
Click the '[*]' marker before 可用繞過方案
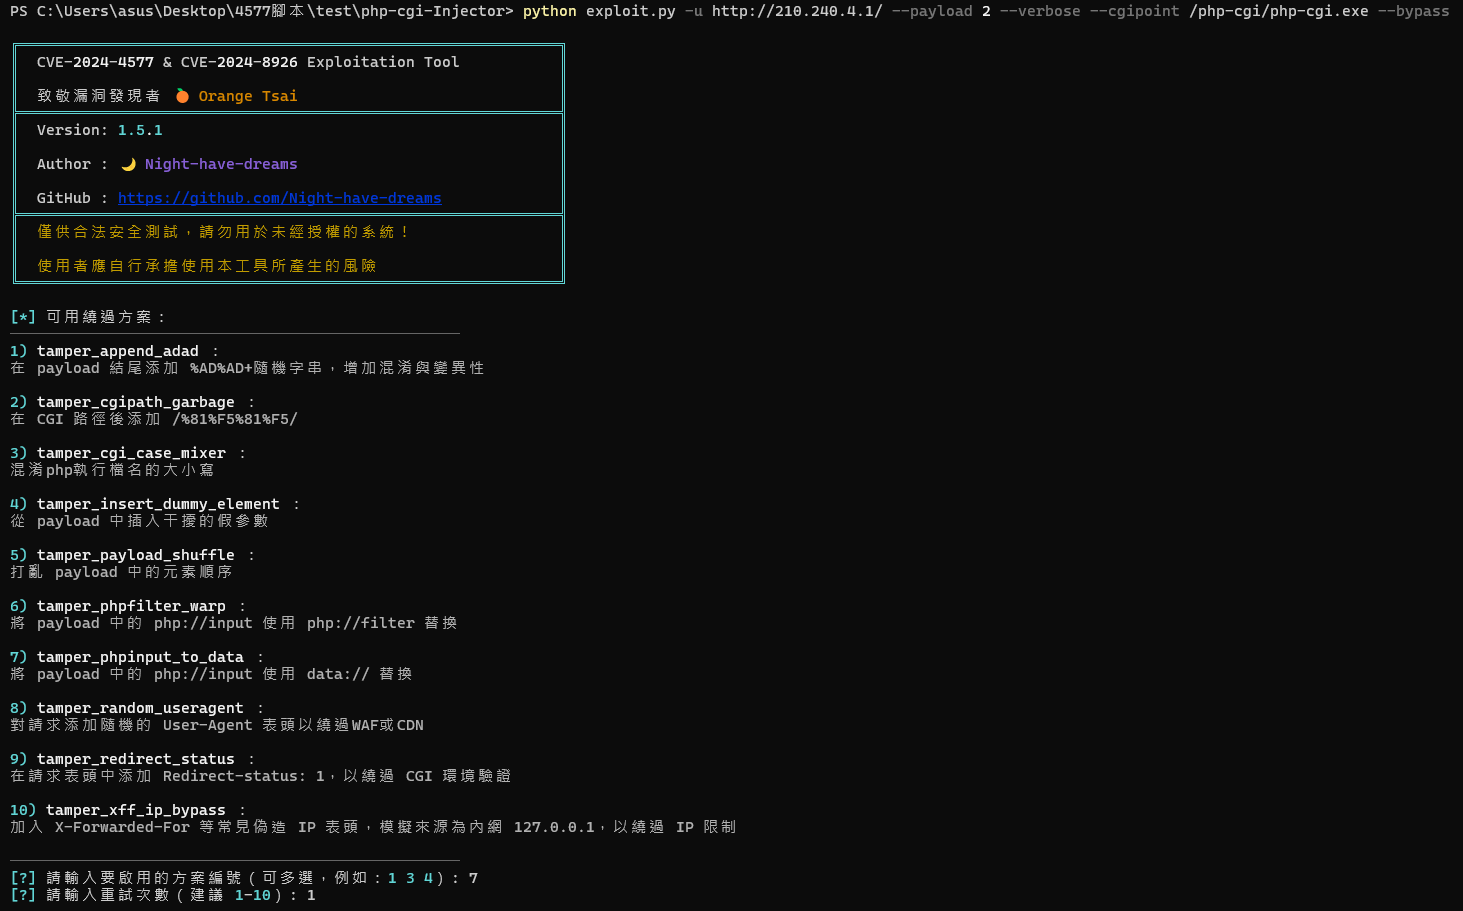(x=23, y=317)
